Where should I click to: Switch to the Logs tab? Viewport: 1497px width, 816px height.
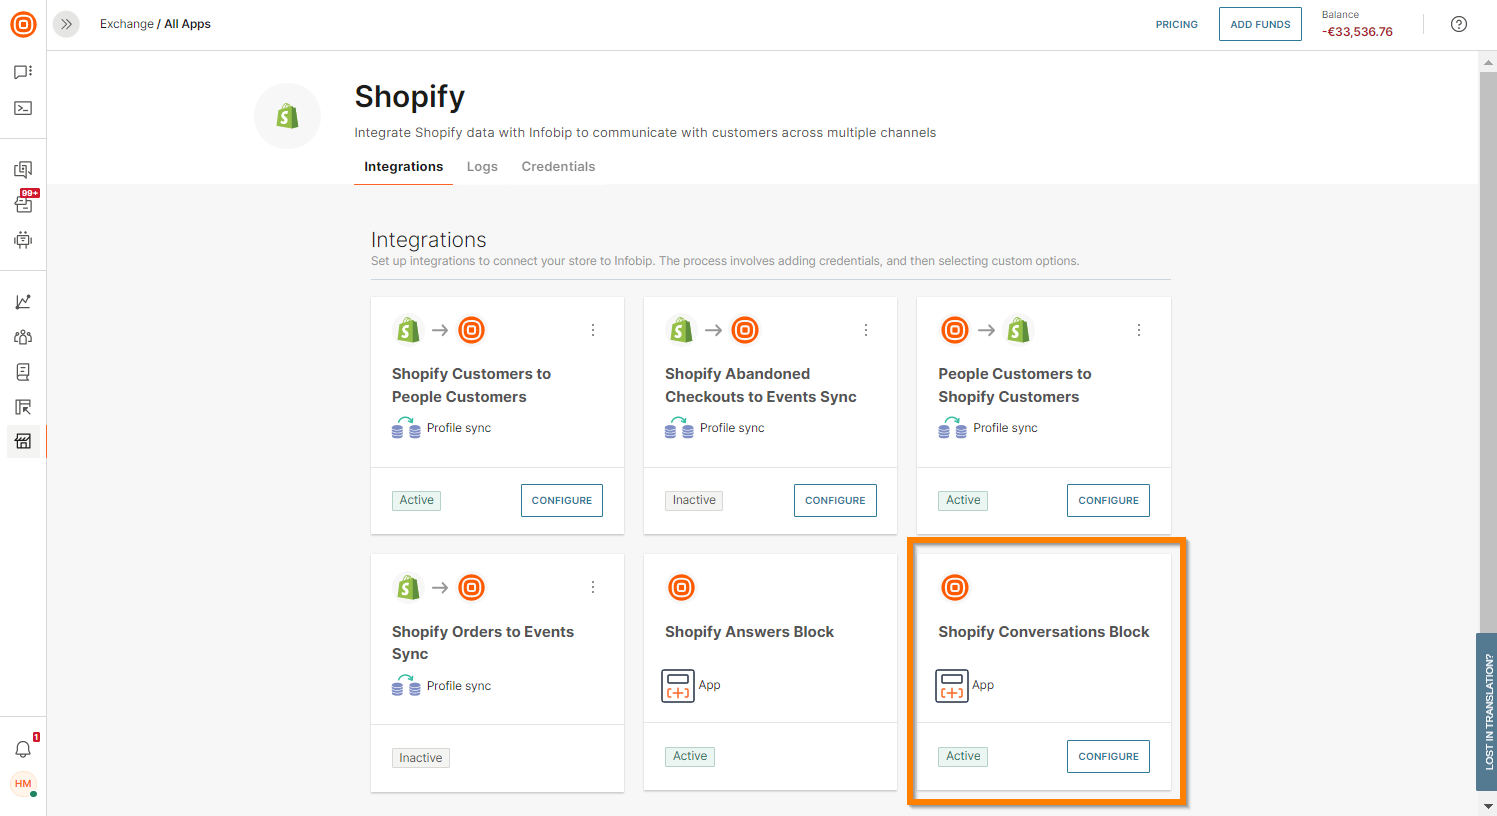point(482,167)
